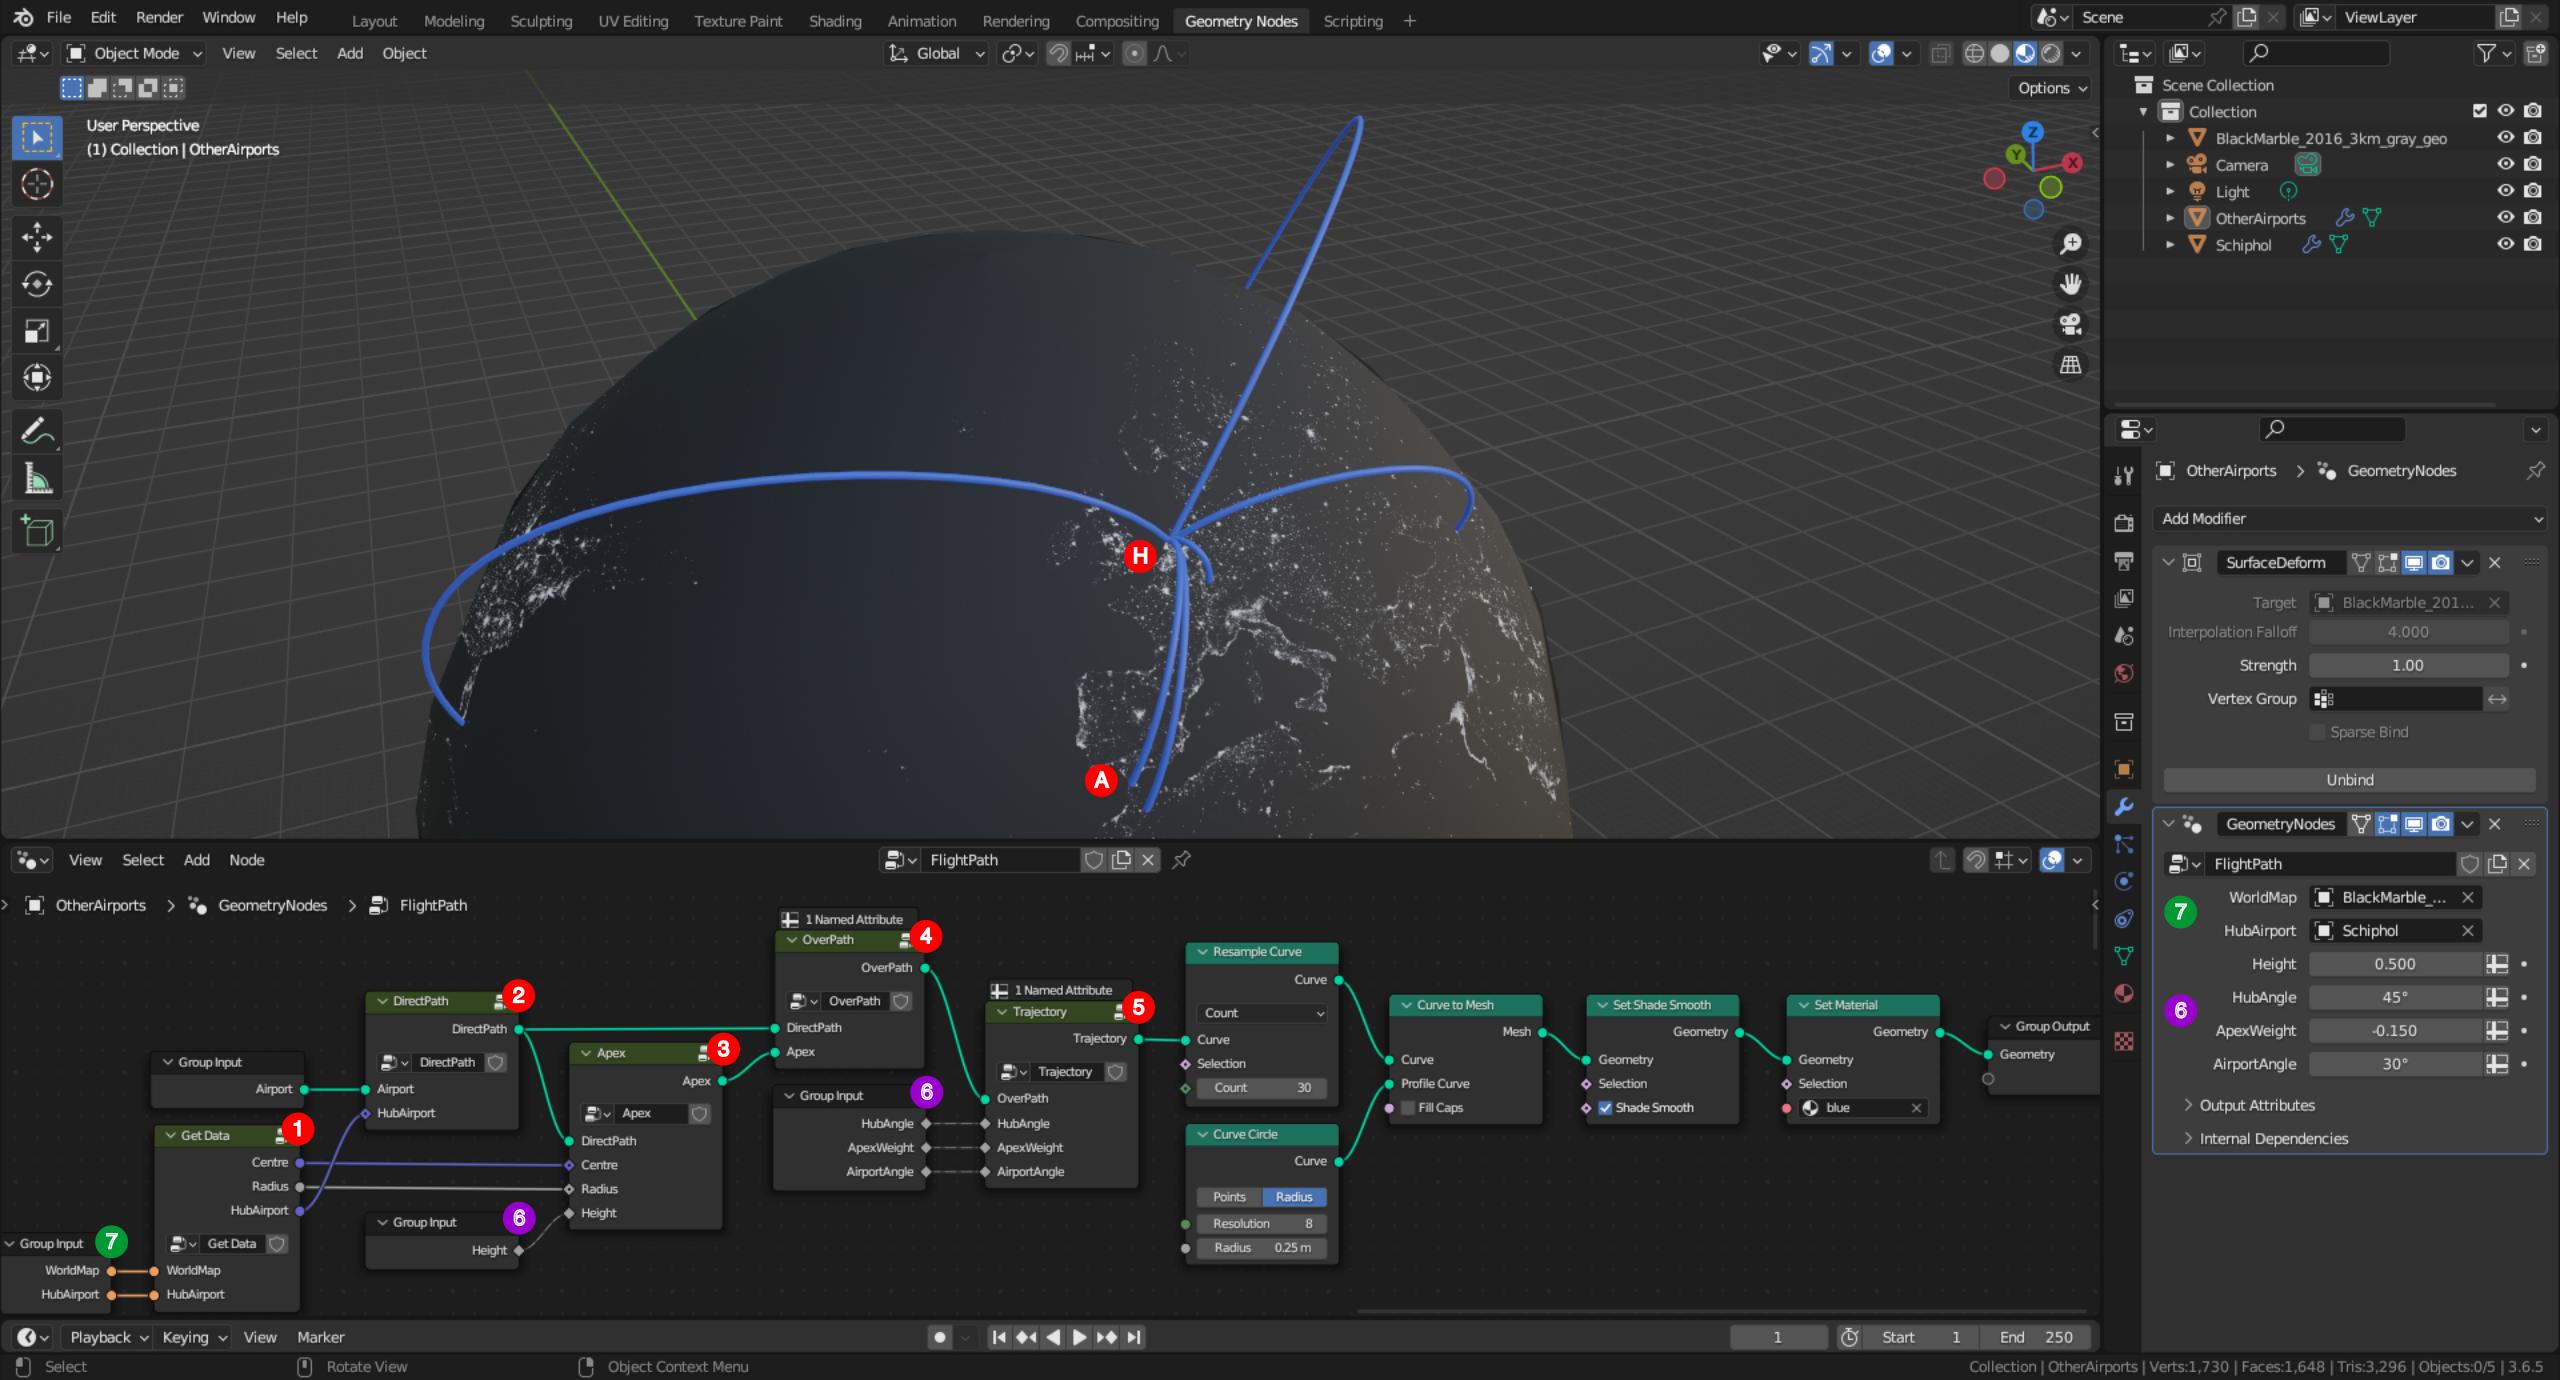Select the Move tool in toolbar
This screenshot has width=2560, height=1380.
tap(37, 240)
